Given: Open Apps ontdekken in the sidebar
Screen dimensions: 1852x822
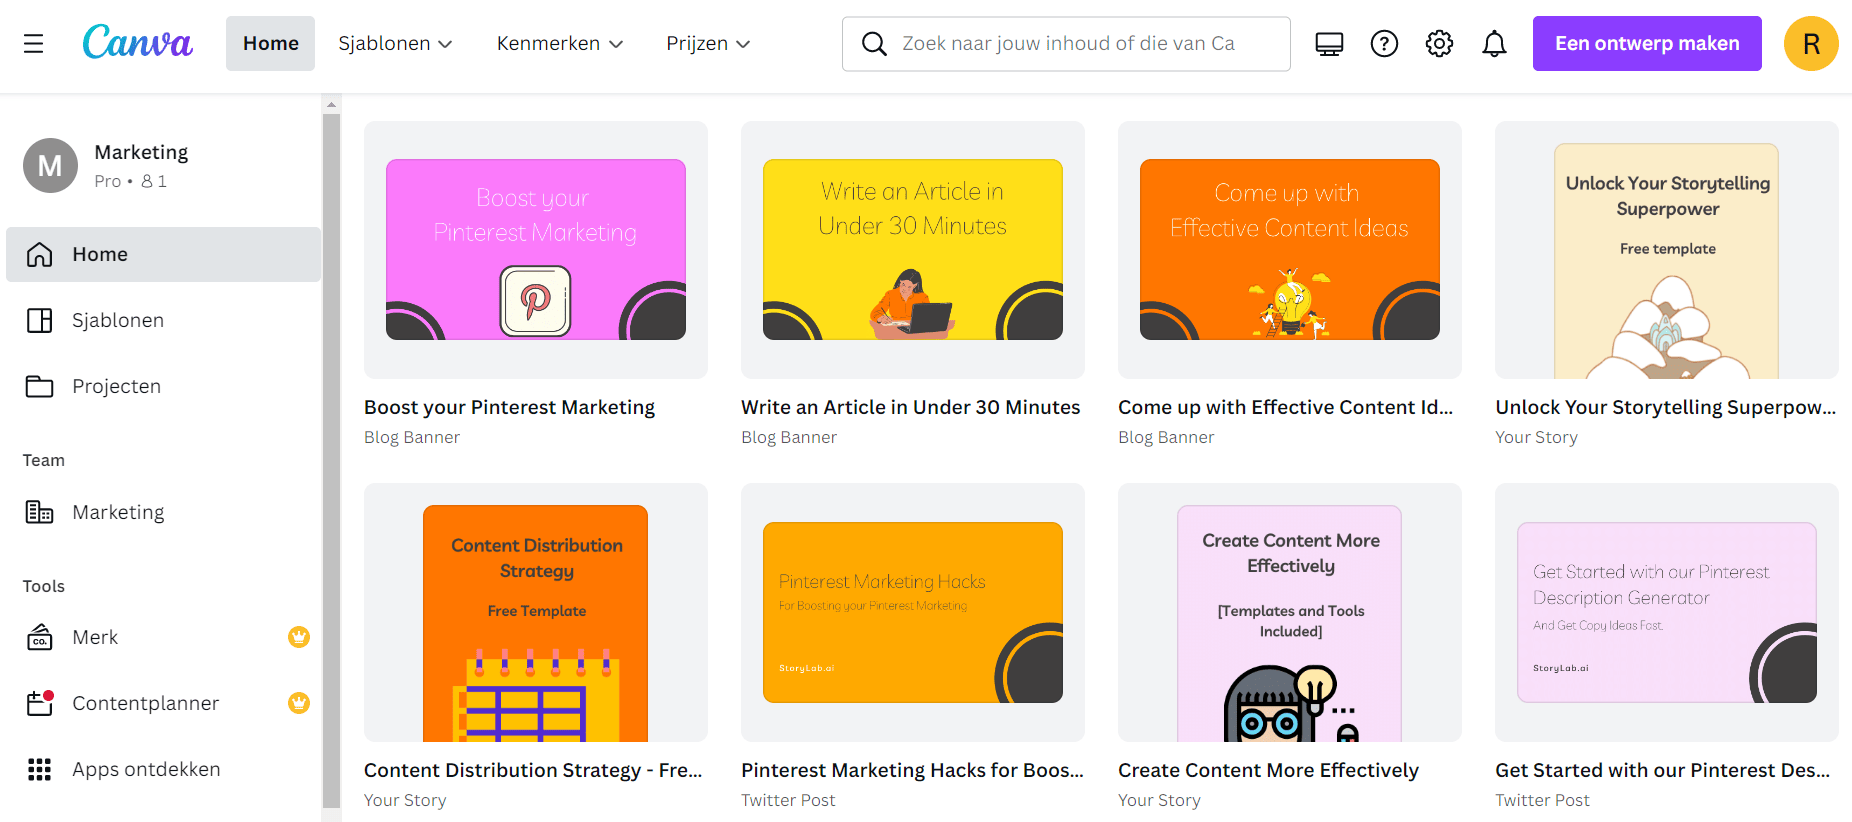Looking at the screenshot, I should (146, 769).
